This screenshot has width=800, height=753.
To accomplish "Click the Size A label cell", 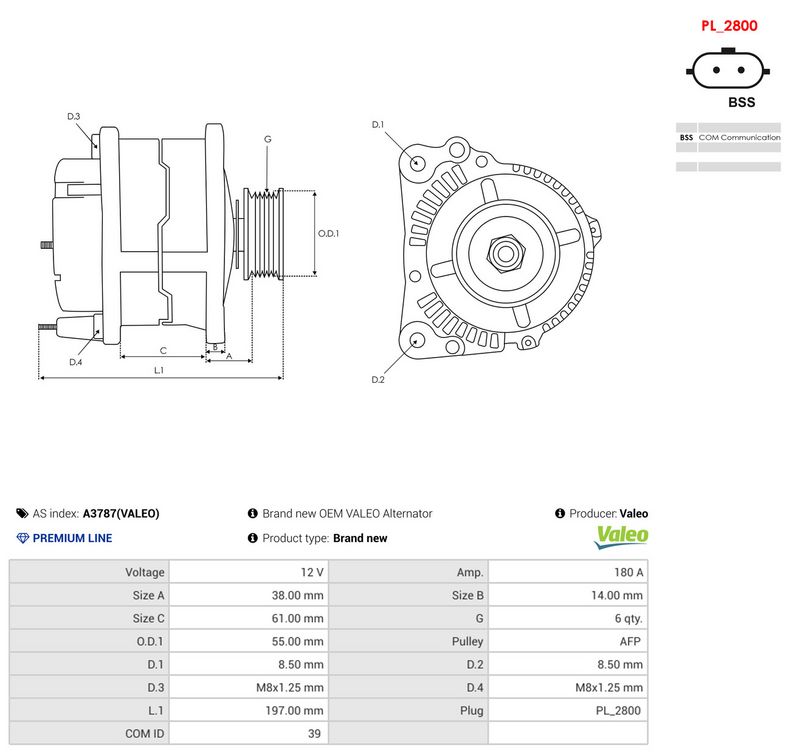I will [89, 595].
